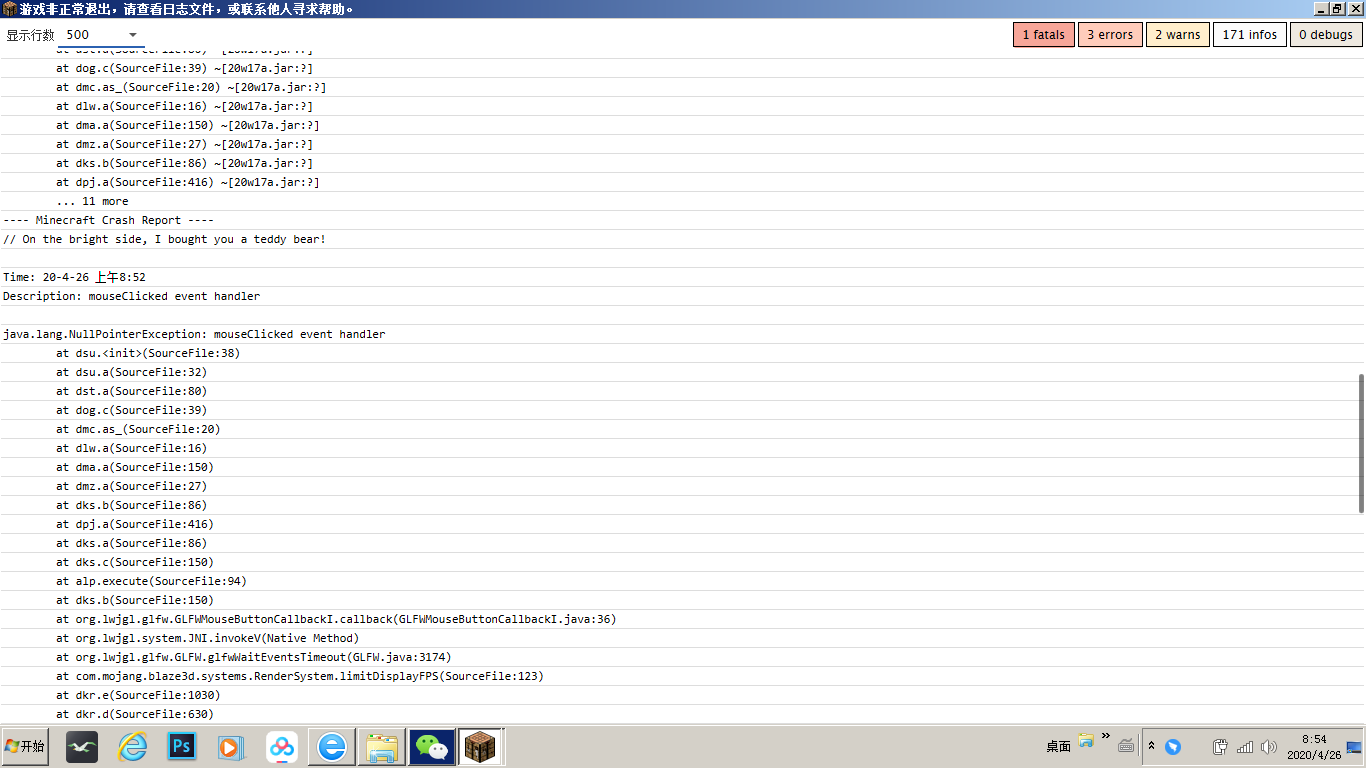The image size is (1366, 768).
Task: Select the dmc.as_(SourceFile:20) ~[20w17a.jar:?] line
Action: click(x=191, y=87)
